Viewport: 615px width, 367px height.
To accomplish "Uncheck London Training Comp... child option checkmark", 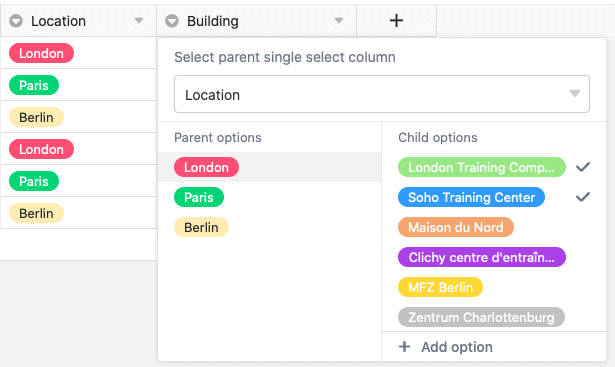I will [x=583, y=167].
